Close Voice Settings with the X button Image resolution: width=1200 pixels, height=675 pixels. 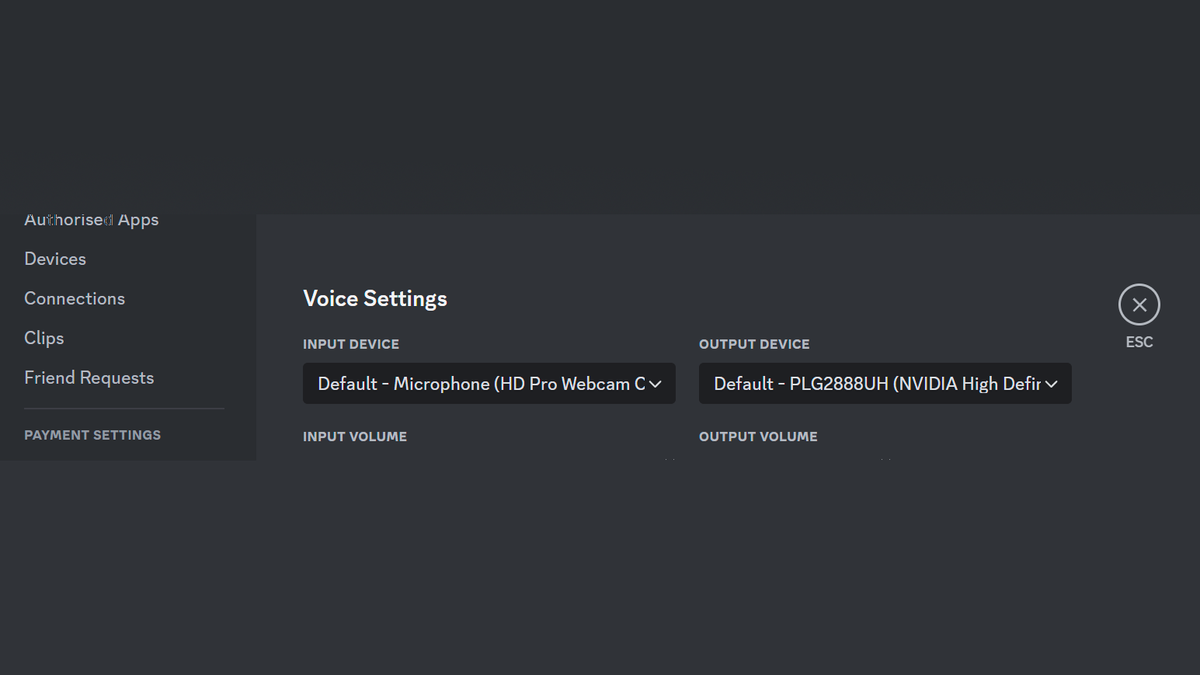tap(1139, 304)
